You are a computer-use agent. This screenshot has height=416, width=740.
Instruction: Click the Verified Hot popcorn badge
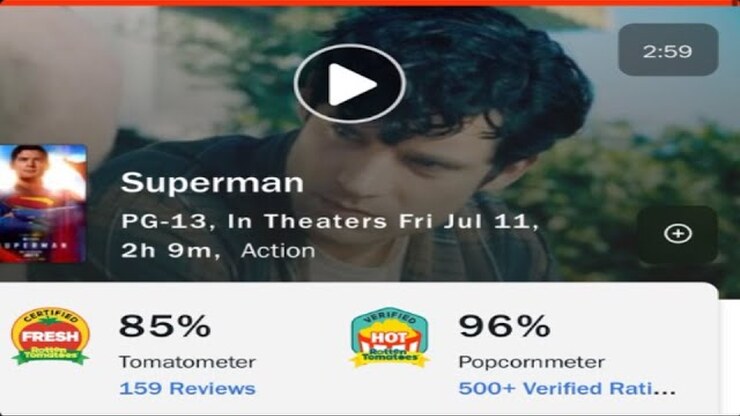[x=389, y=337]
